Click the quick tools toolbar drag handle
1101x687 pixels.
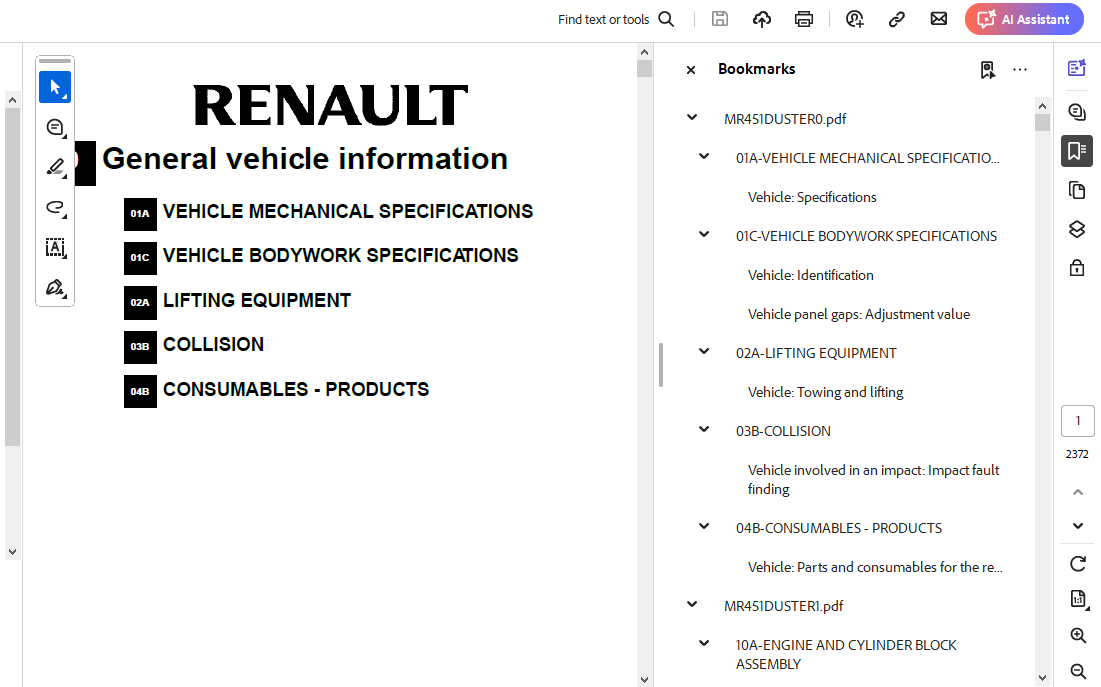point(55,61)
